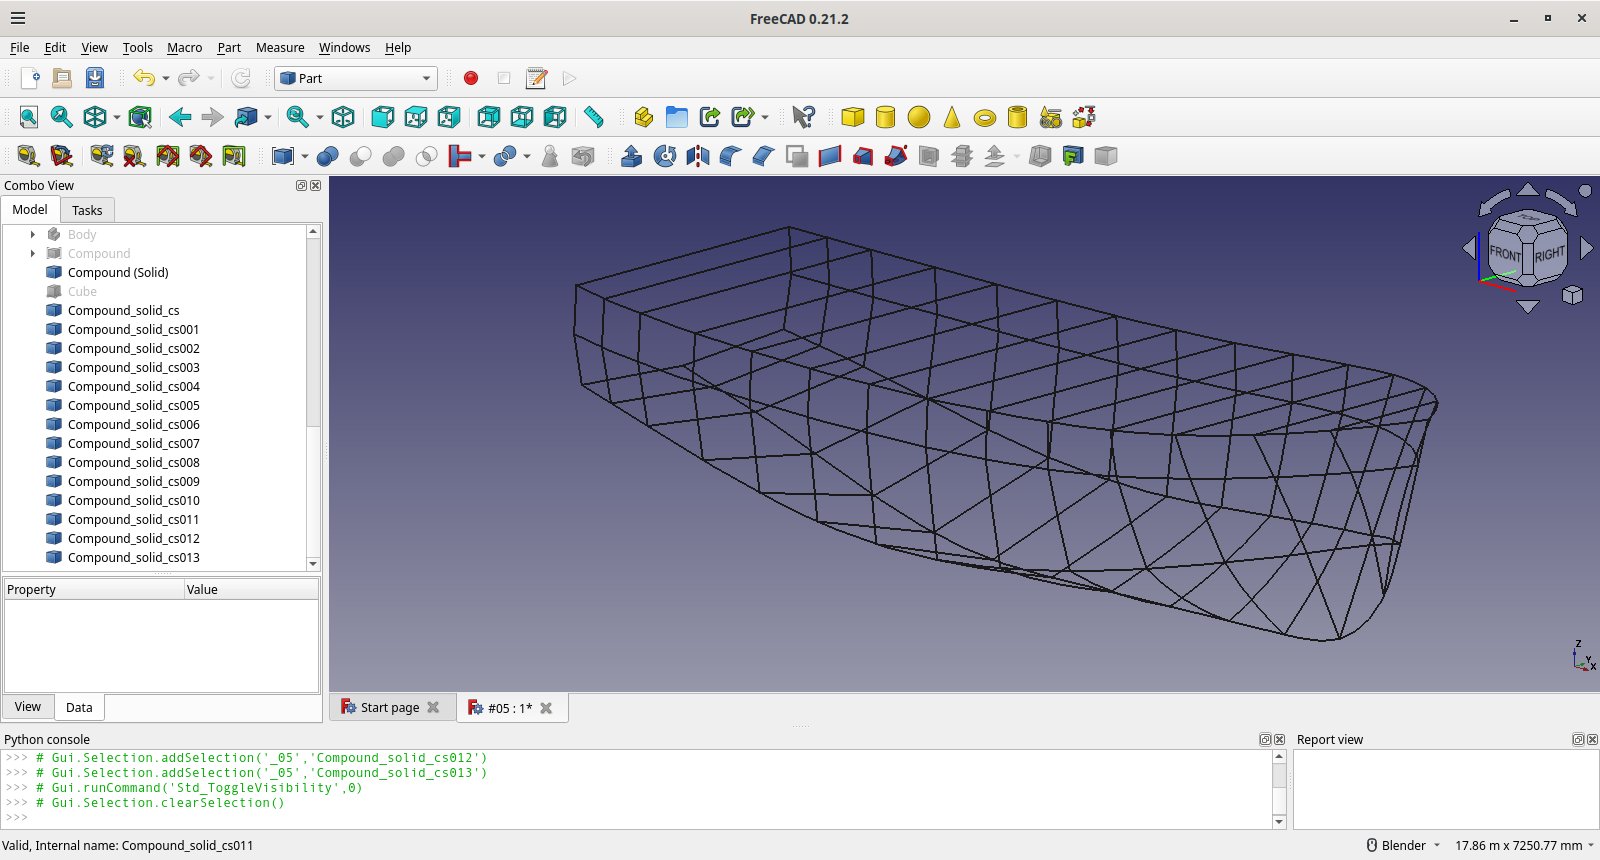
Task: Click the What's This help icon
Action: pyautogui.click(x=802, y=117)
